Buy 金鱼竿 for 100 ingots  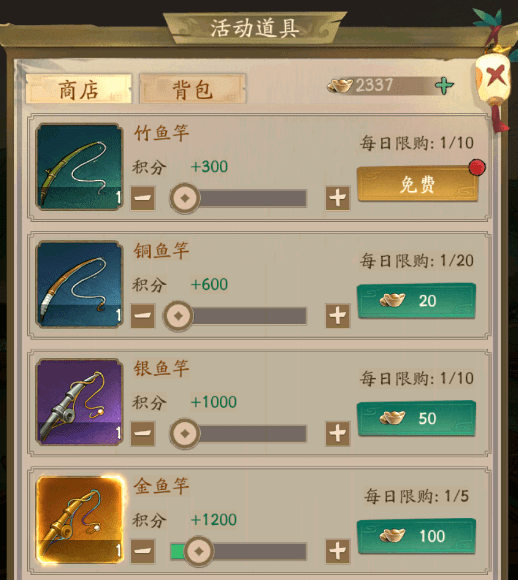pos(417,536)
